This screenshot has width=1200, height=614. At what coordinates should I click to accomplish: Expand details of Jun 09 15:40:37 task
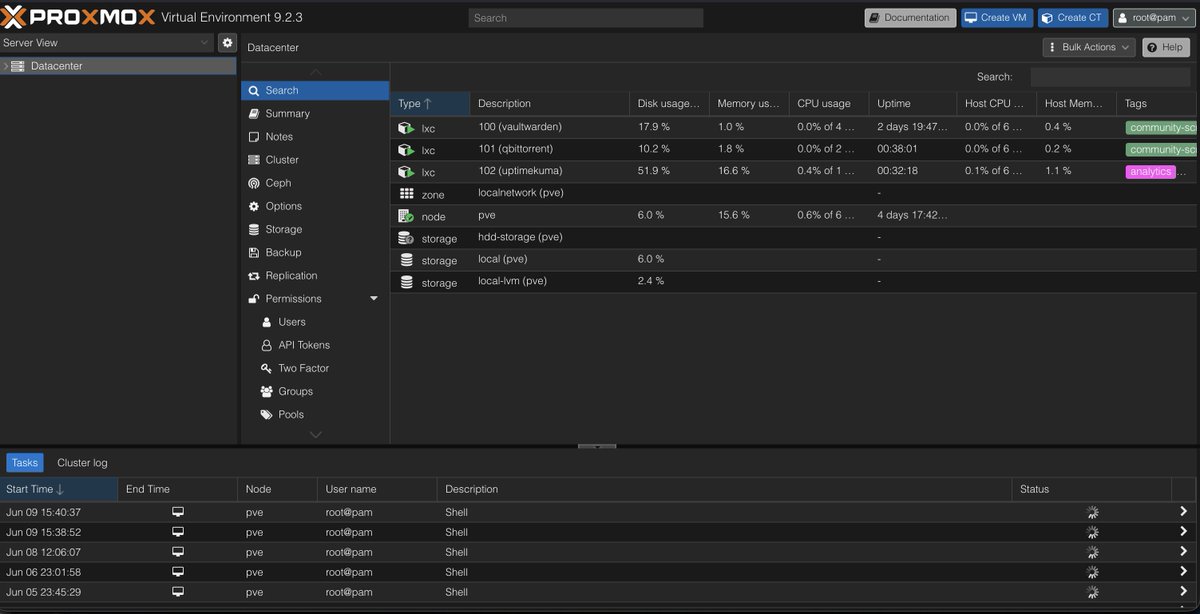coord(1184,512)
